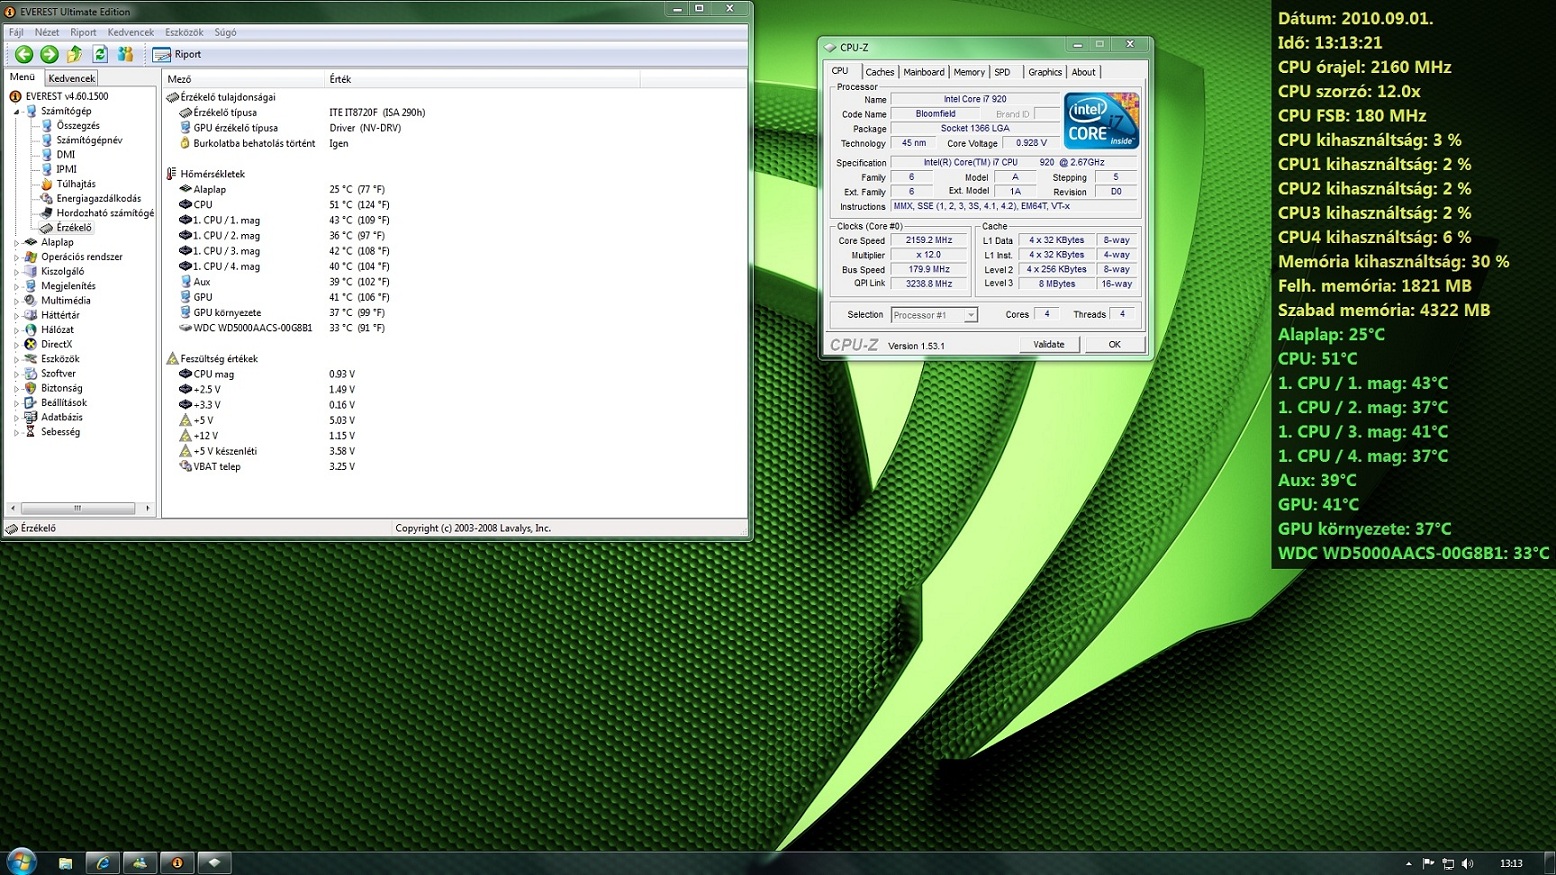Select the Beállítások tree icon
The width and height of the screenshot is (1556, 875).
click(31, 402)
